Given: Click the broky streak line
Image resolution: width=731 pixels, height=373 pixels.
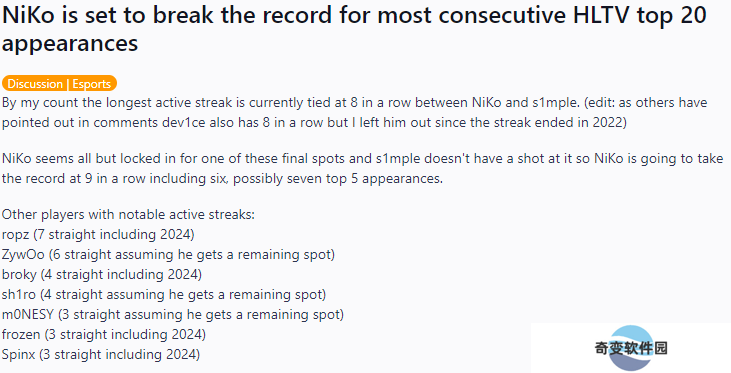Looking at the screenshot, I should tap(102, 274).
